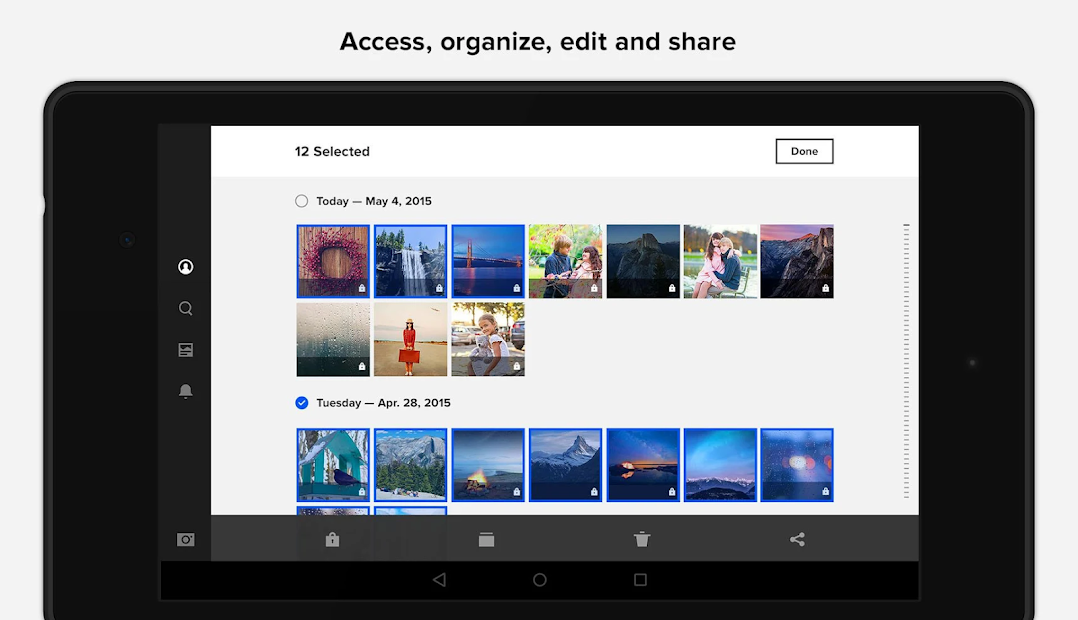Deselect the waterfall photo thumbnail
Screen dimensions: 1078x620
point(410,261)
